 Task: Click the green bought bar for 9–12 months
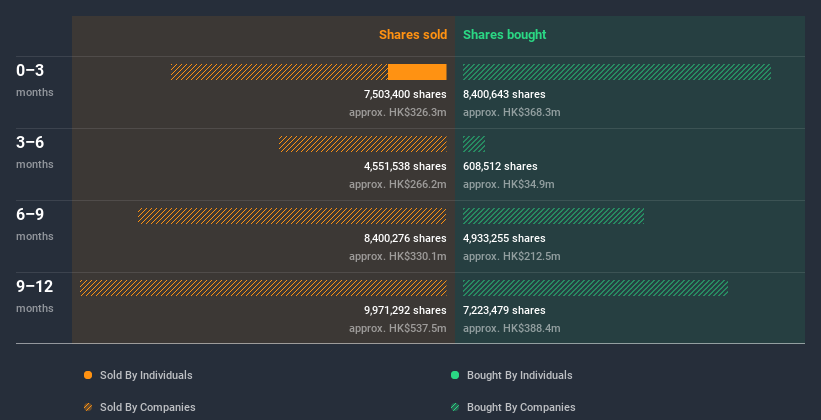(x=595, y=288)
